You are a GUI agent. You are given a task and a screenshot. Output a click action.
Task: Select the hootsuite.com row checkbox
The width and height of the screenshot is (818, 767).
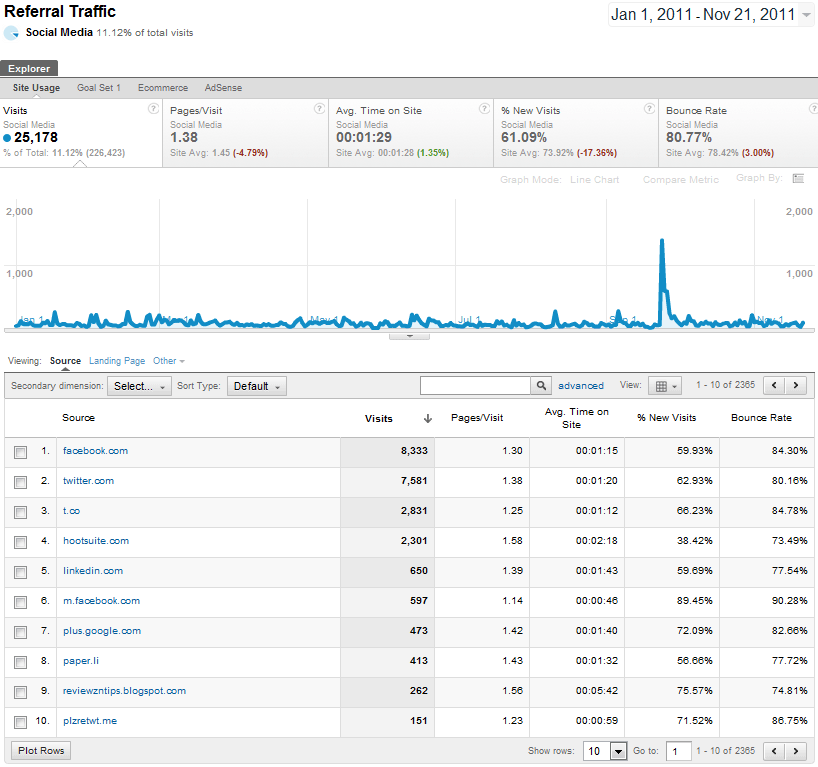coord(21,542)
